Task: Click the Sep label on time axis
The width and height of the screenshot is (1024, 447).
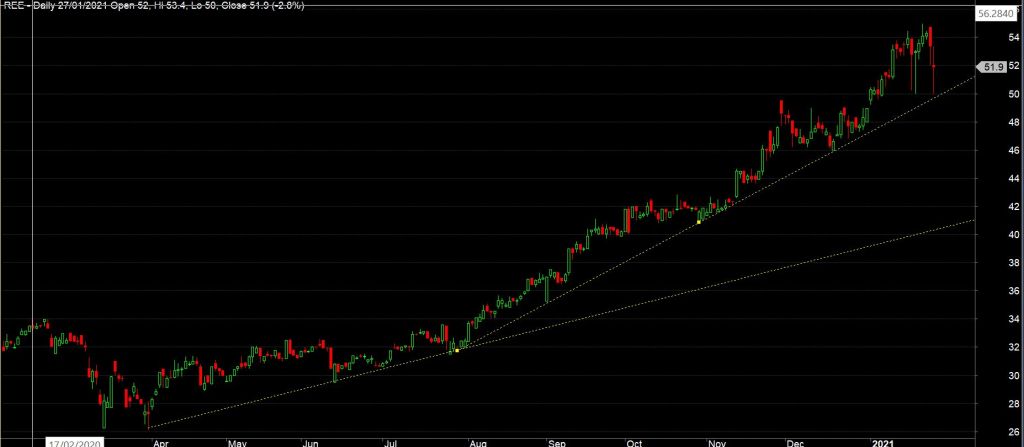Action: (557, 442)
